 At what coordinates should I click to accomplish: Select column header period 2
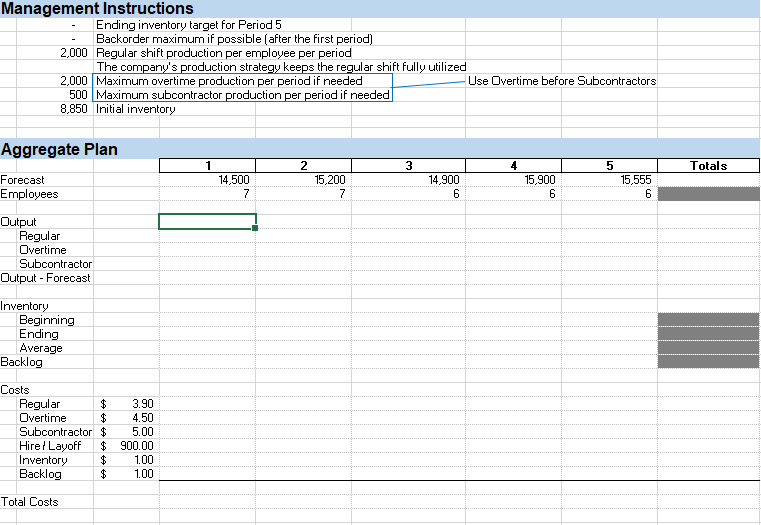click(303, 166)
